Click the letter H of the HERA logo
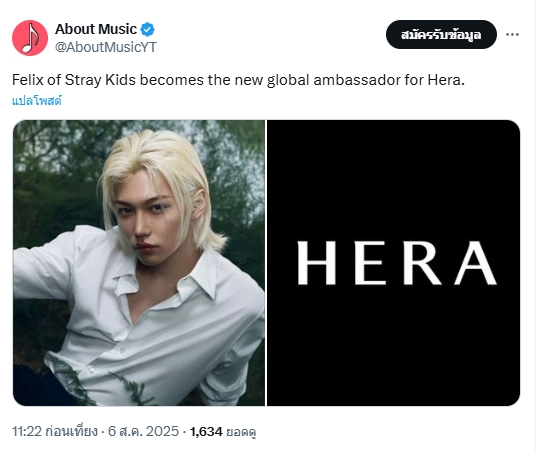Viewport: 542px width, 451px height. pyautogui.click(x=317, y=263)
